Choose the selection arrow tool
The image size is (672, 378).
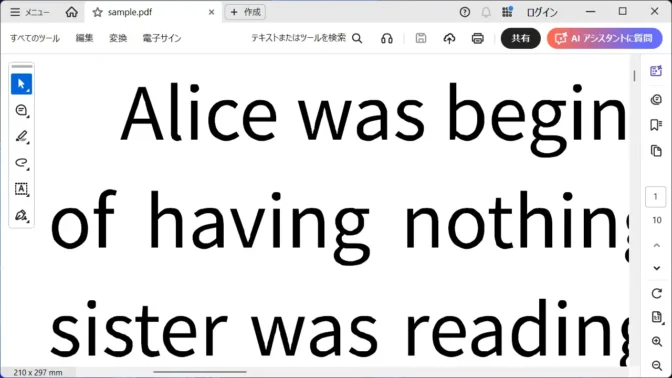(21, 84)
